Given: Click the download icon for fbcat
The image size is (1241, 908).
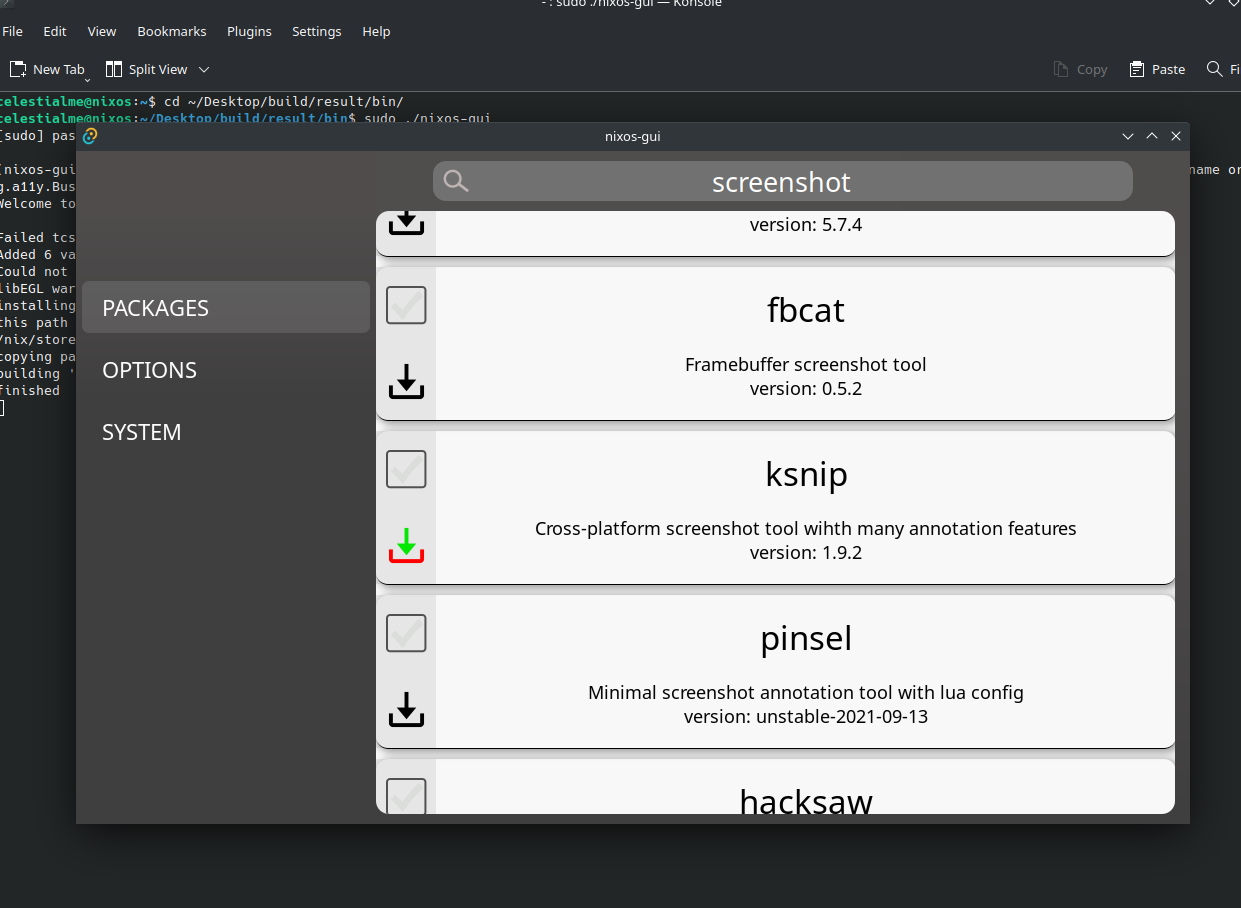Looking at the screenshot, I should pyautogui.click(x=406, y=381).
